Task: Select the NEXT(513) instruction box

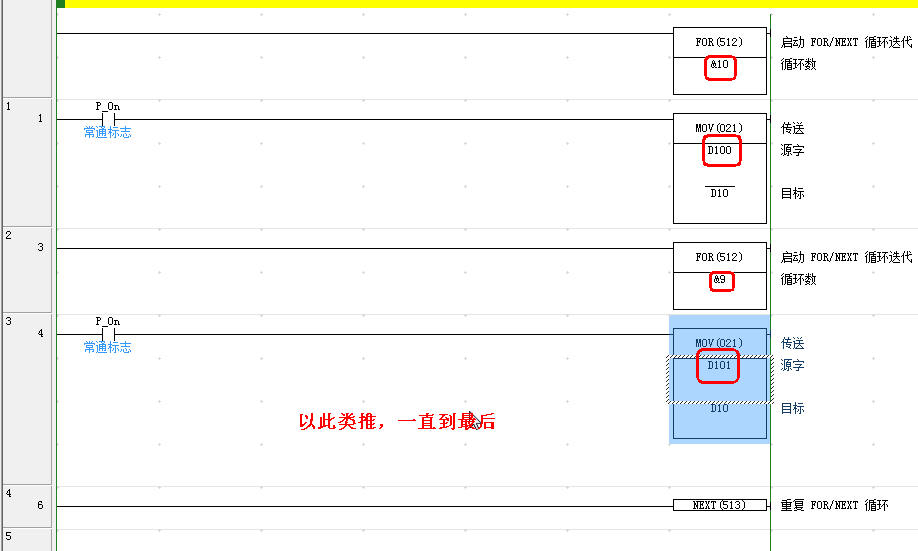Action: pos(719,505)
